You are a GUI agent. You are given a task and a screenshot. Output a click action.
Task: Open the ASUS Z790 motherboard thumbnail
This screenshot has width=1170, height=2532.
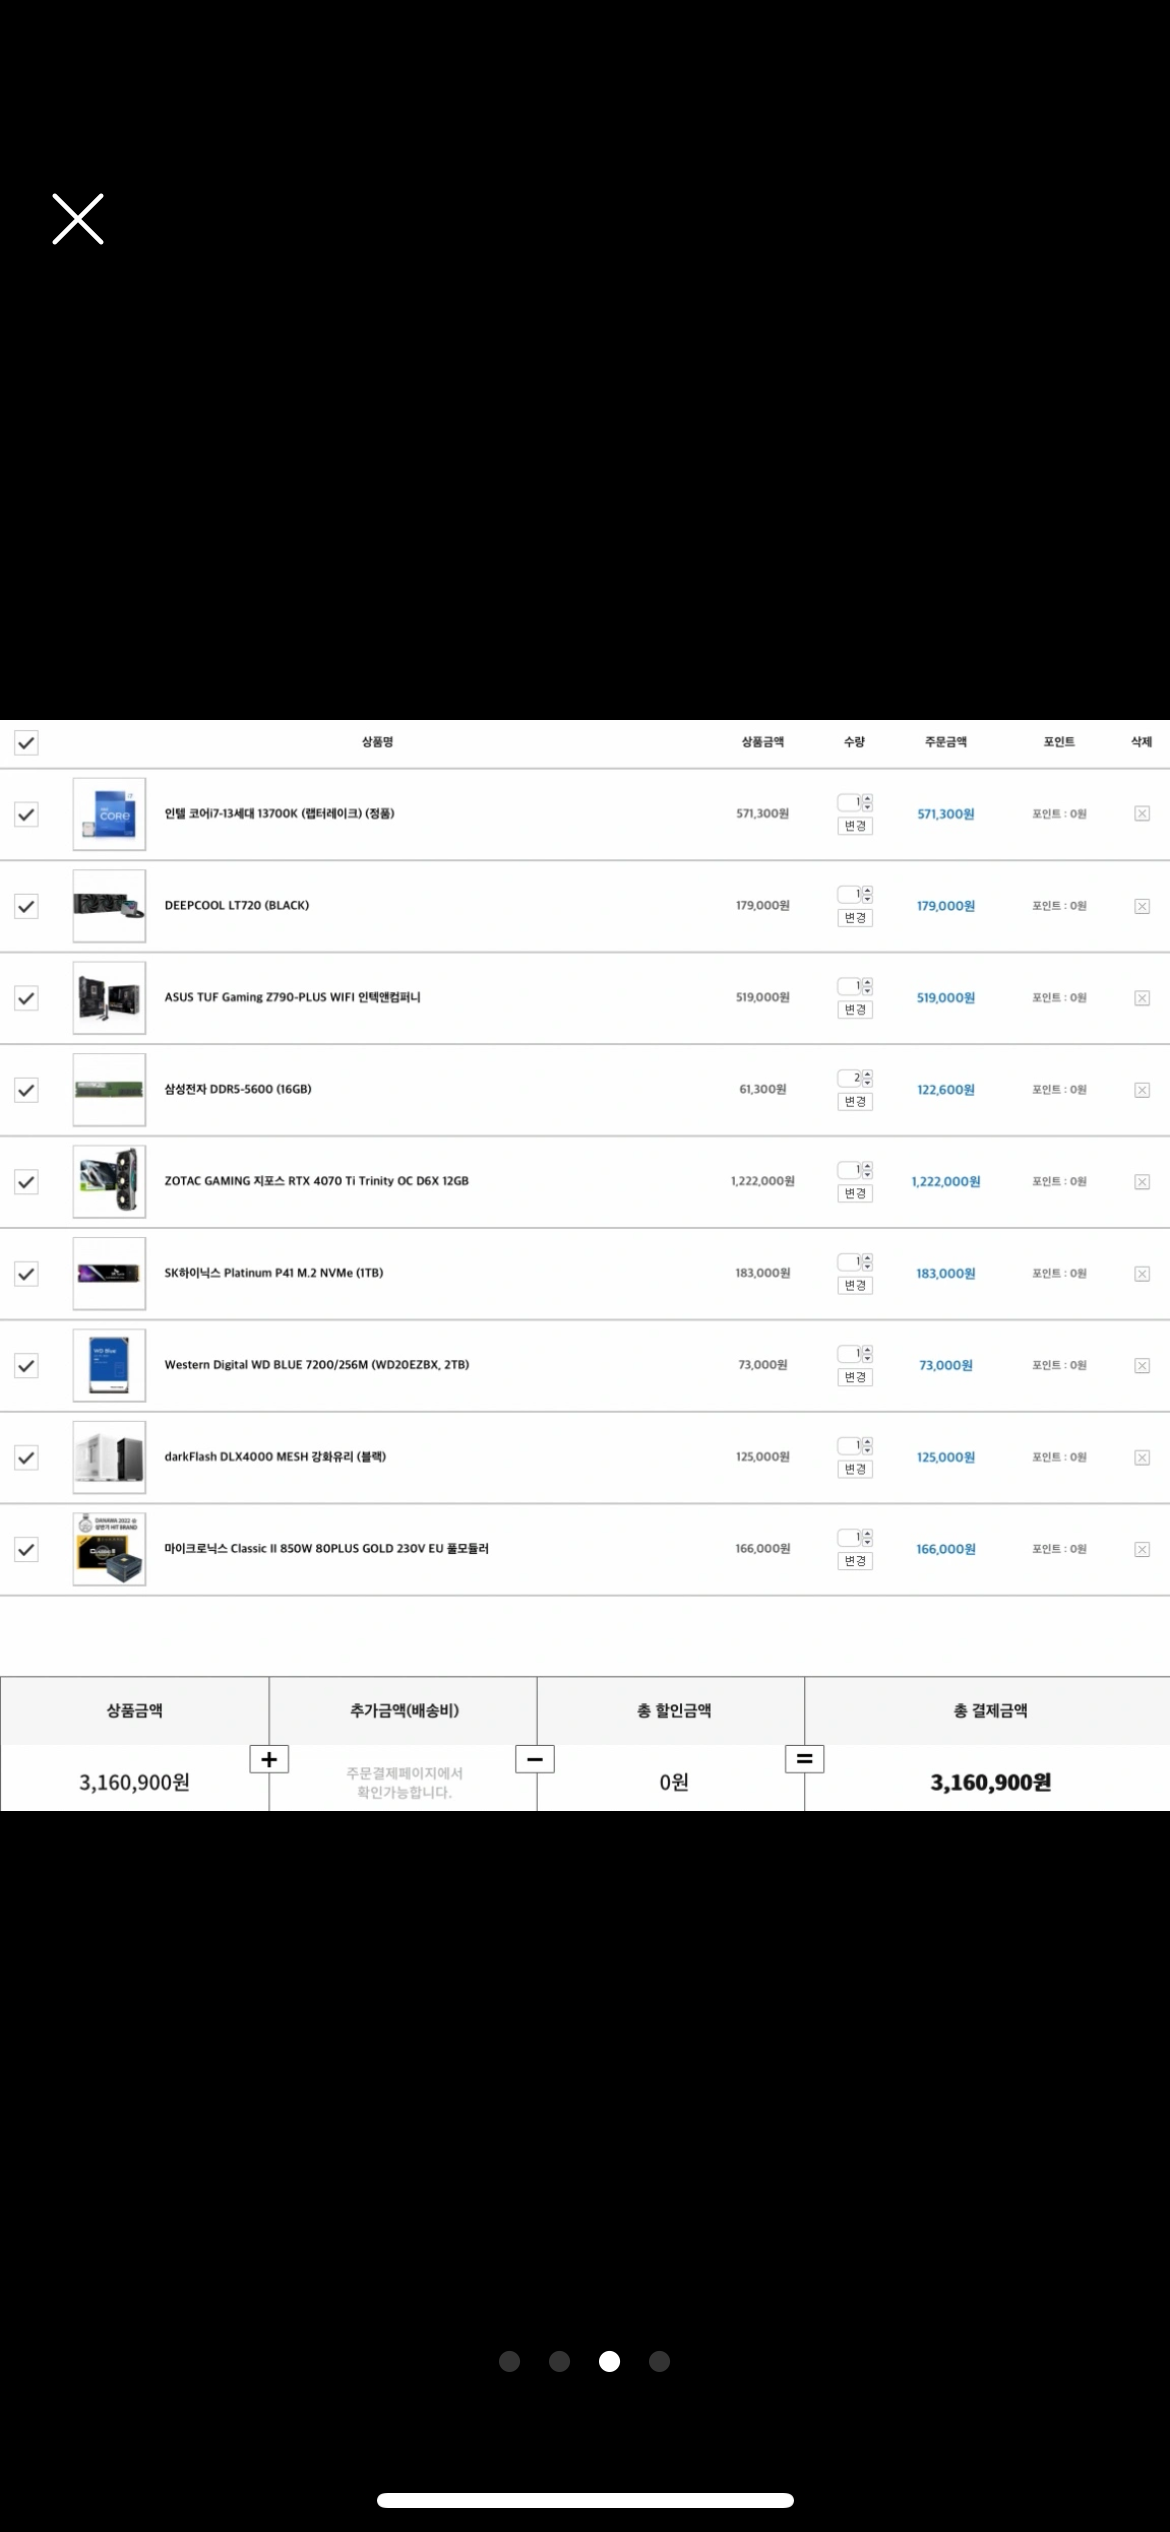(109, 998)
